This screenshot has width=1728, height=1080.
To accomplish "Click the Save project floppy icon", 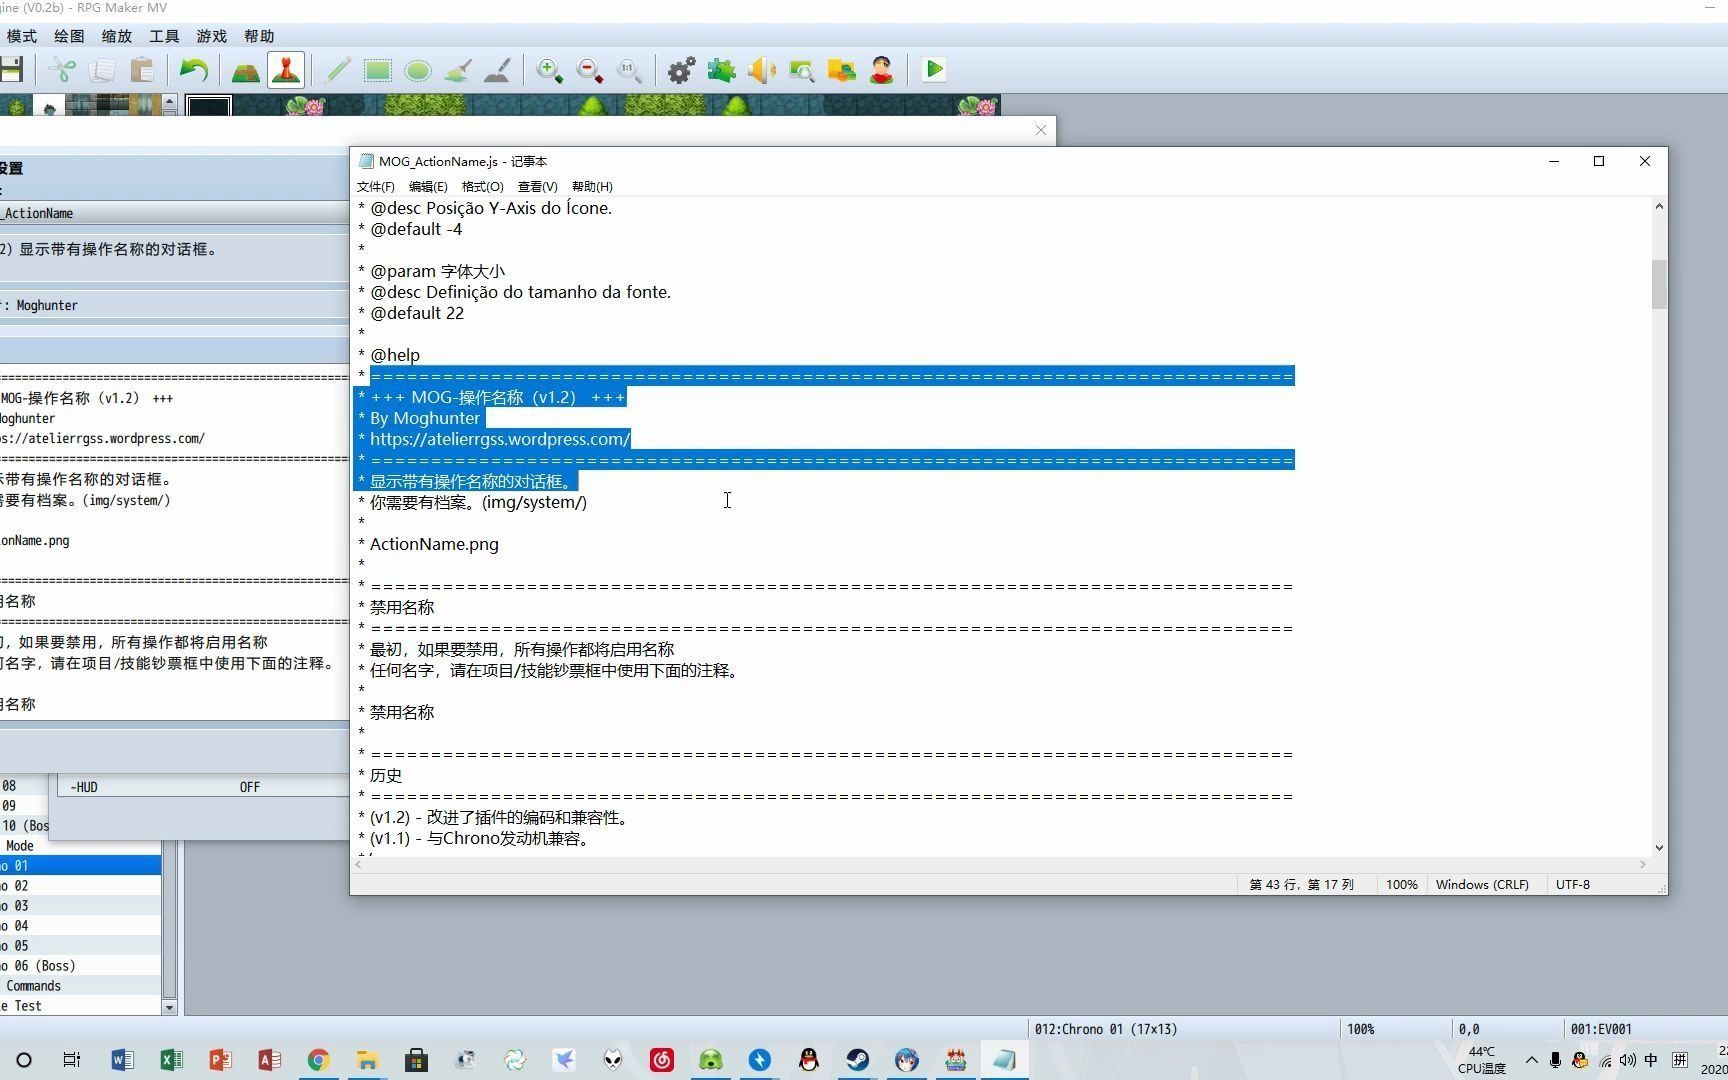I will (11, 70).
